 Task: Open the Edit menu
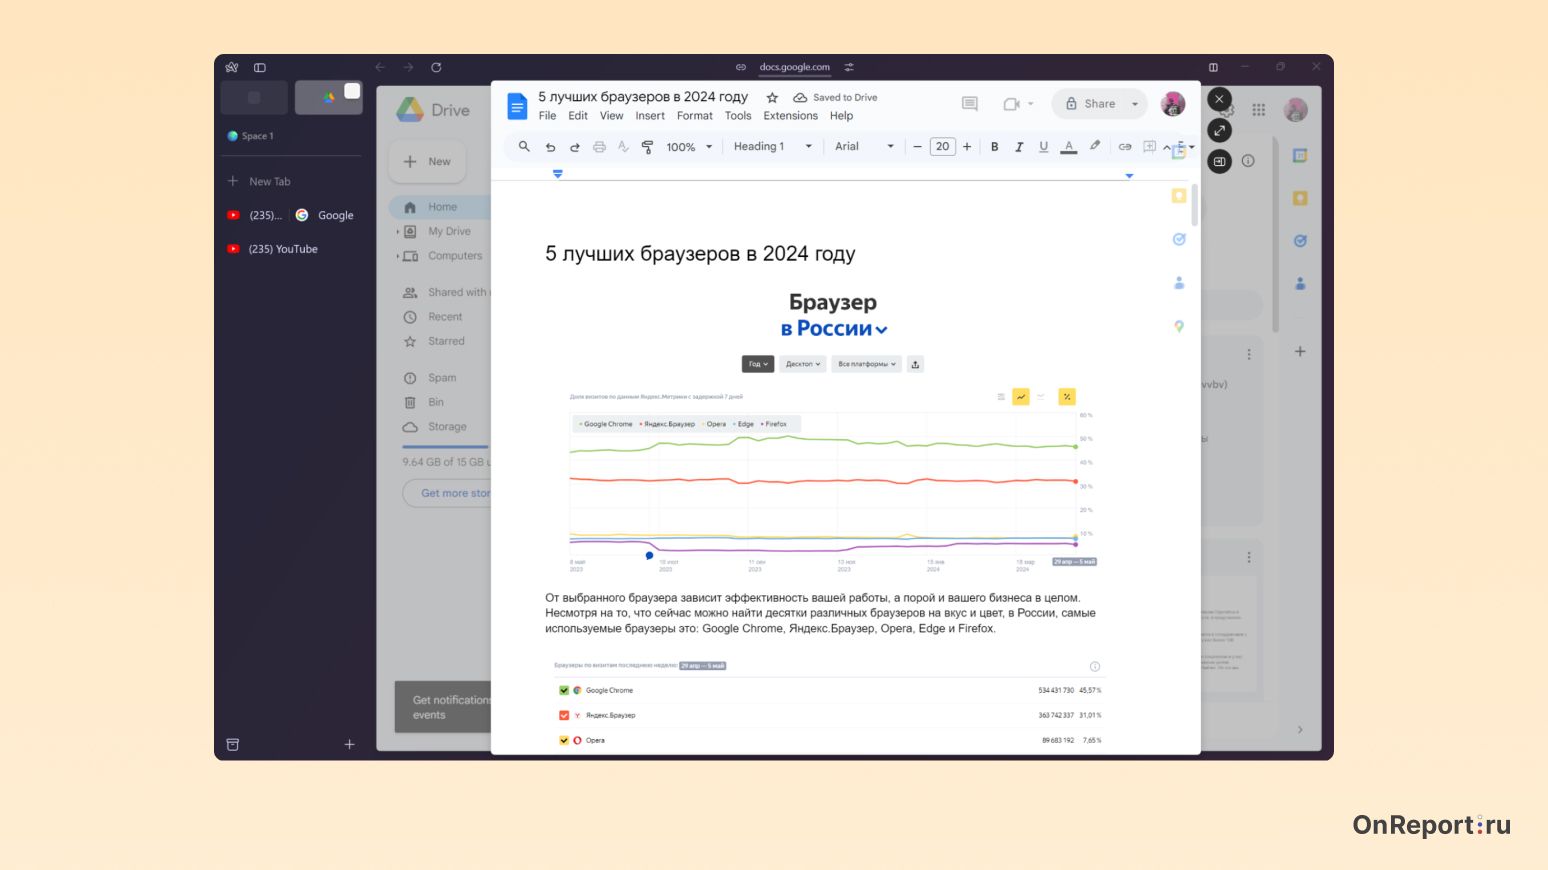pyautogui.click(x=578, y=116)
